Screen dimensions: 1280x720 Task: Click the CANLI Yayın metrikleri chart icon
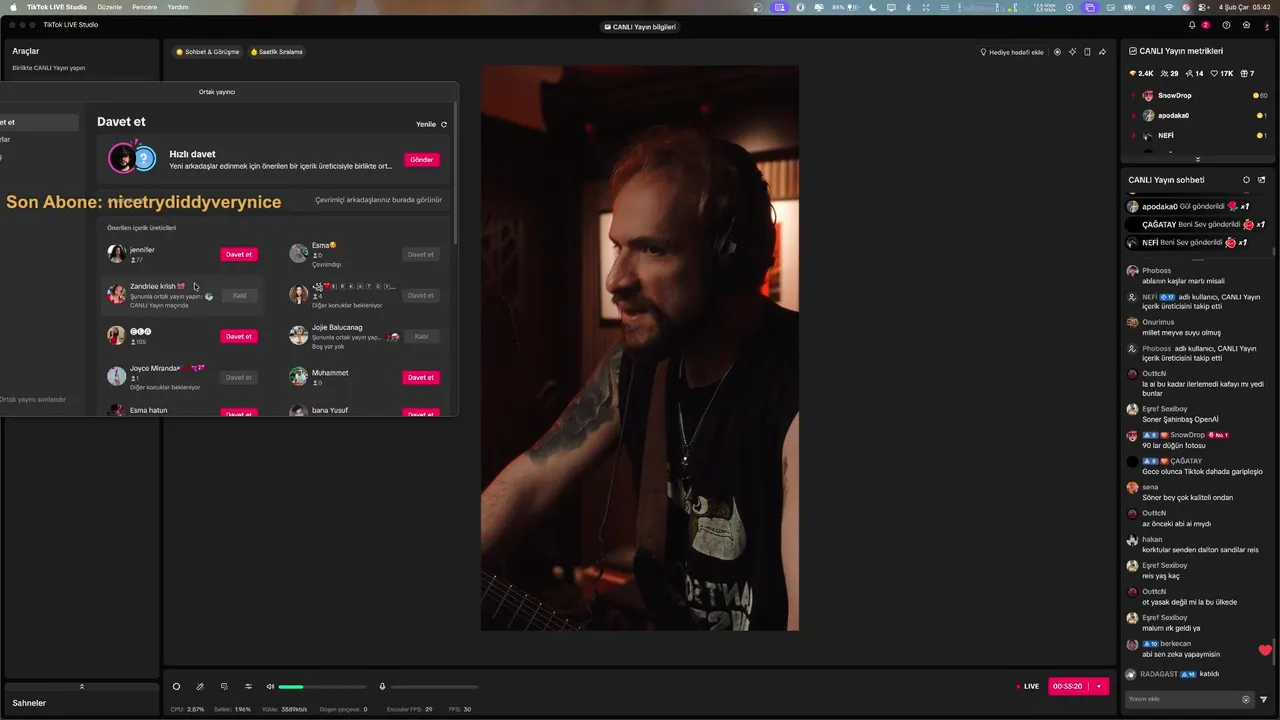tap(1133, 51)
